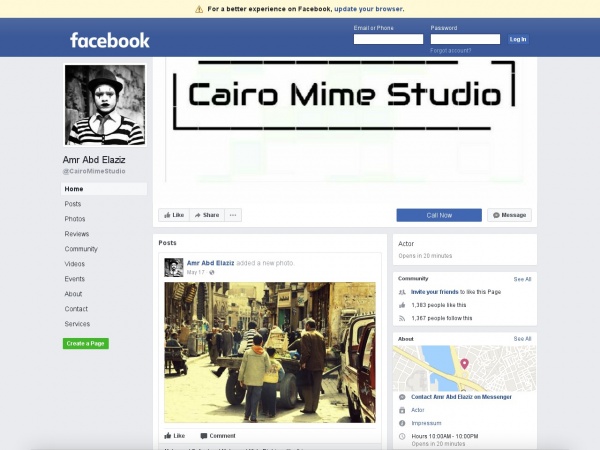This screenshot has height=450, width=600.
Task: Open Community in the page sidebar
Action: pyautogui.click(x=81, y=249)
